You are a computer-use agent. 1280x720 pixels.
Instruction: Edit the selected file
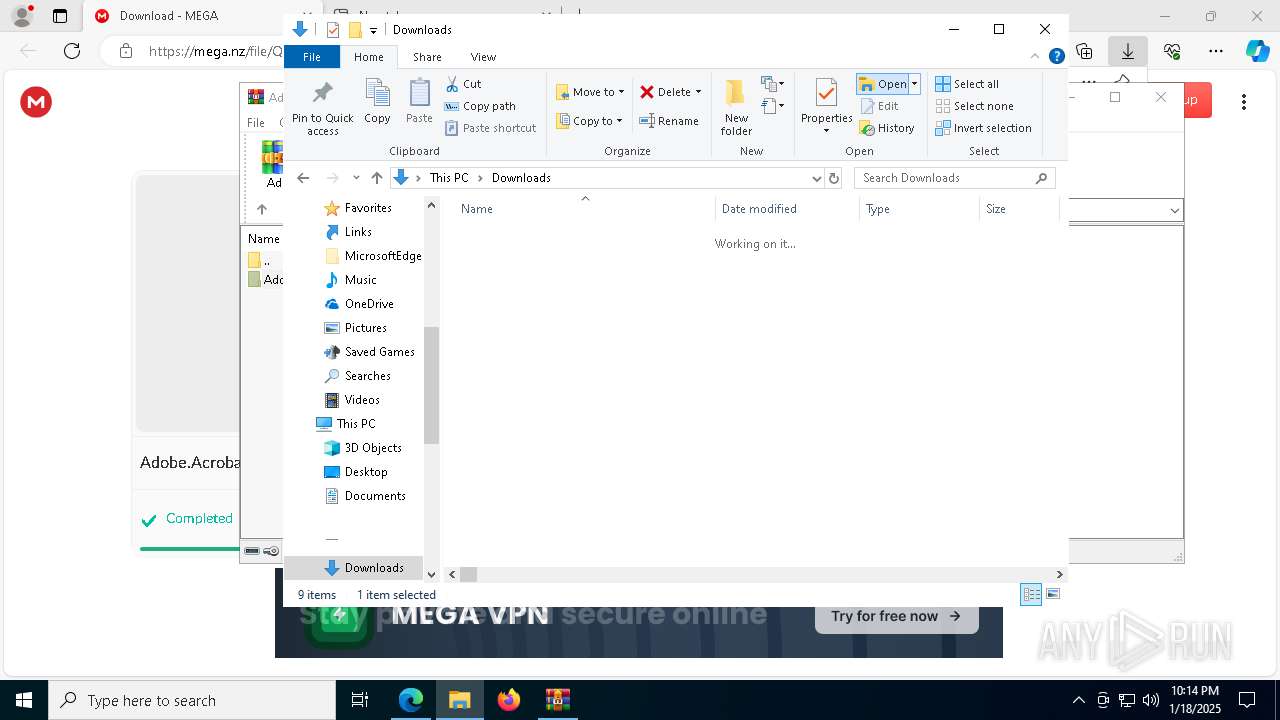879,106
